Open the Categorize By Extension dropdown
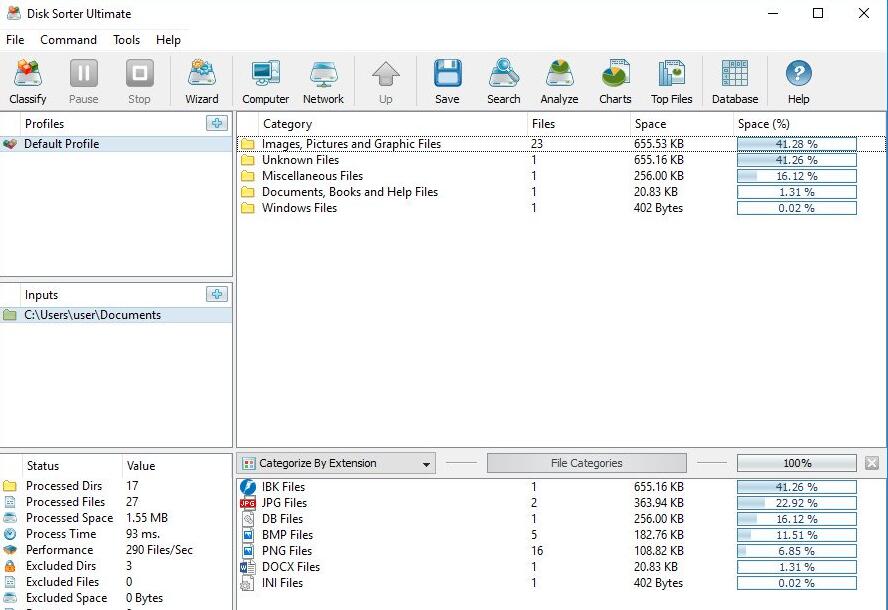The image size is (888, 610). pyautogui.click(x=336, y=463)
